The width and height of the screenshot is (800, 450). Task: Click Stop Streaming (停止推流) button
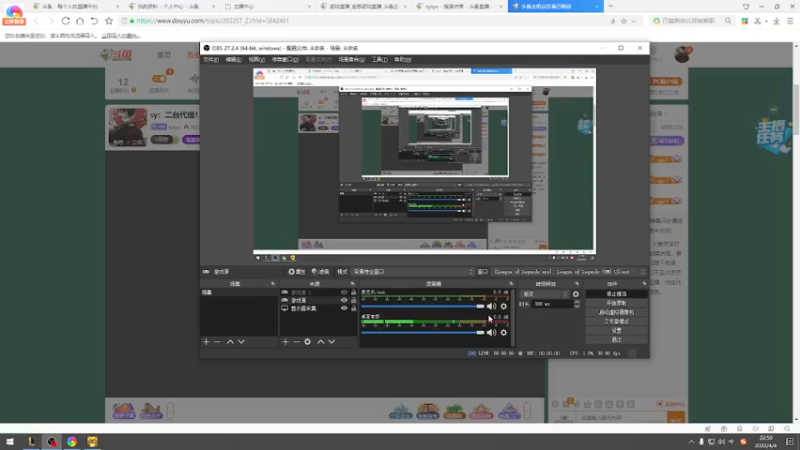616,294
